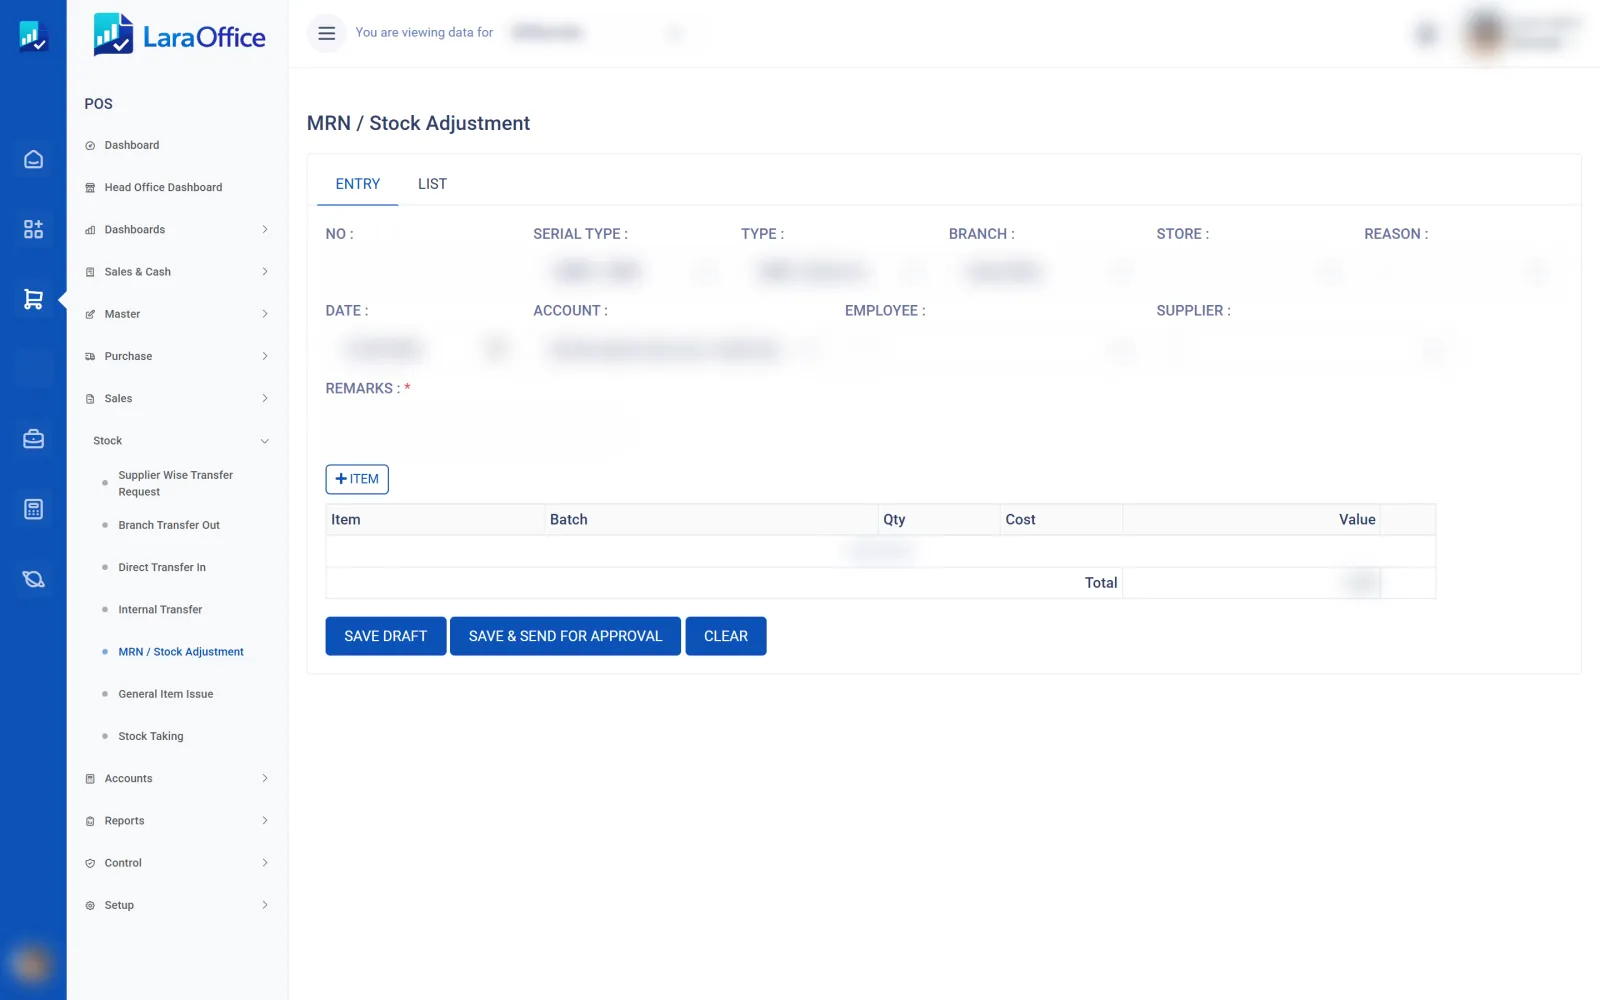Viewport: 1600px width, 1000px height.
Task: Open the calculator icon in left rail
Action: [x=33, y=509]
